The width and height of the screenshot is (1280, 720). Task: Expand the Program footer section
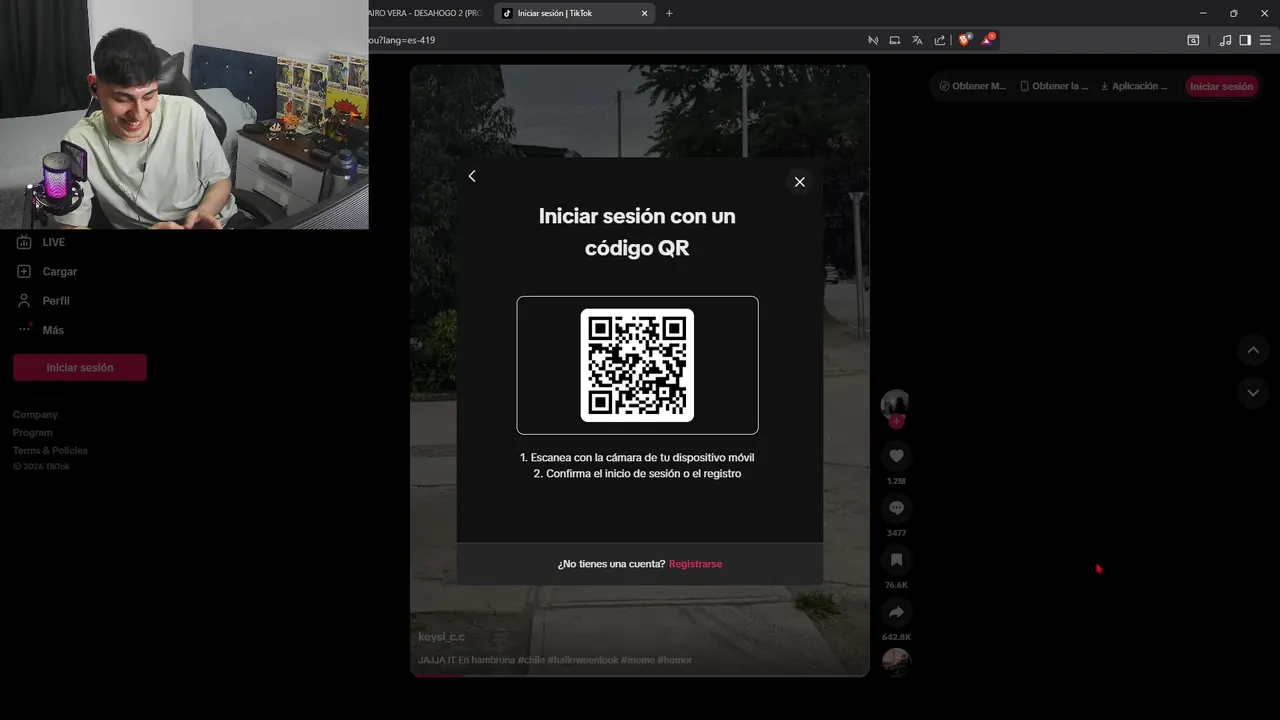coord(33,432)
